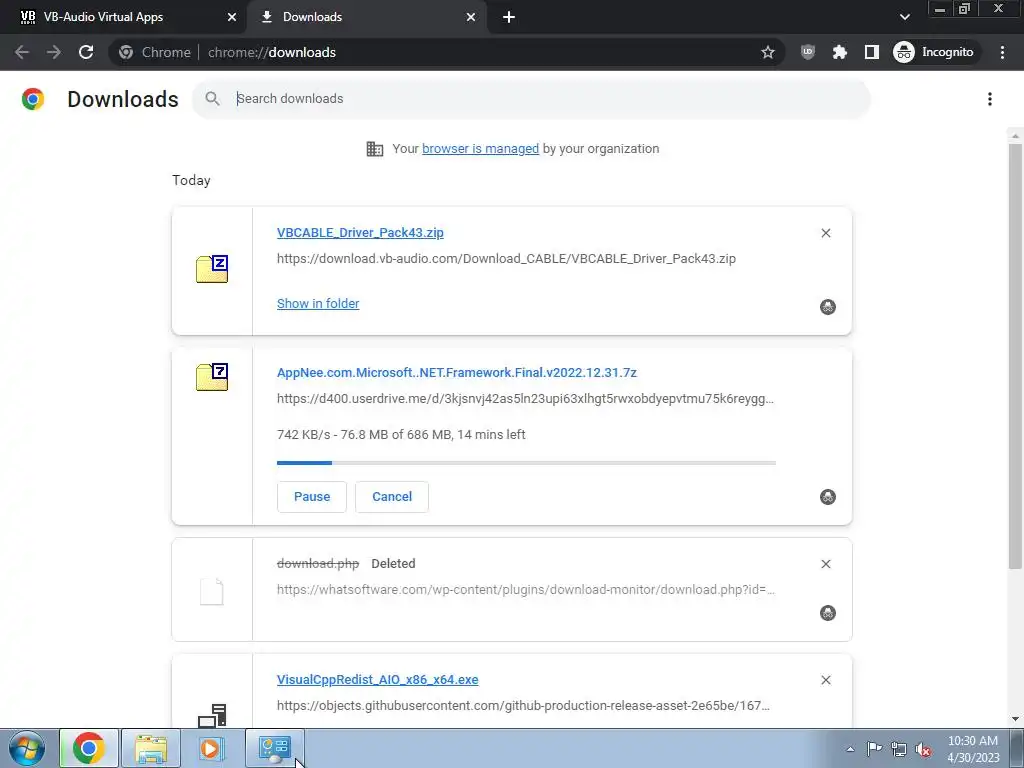
Task: Click the AppNee .NET Framework 7z link
Action: click(456, 373)
